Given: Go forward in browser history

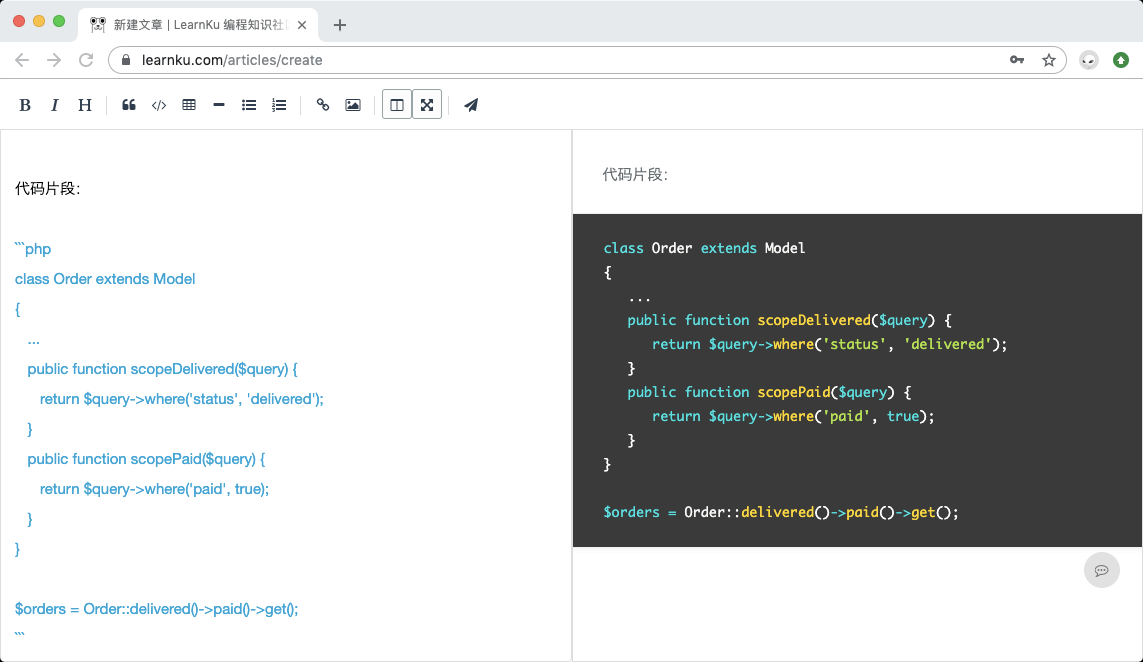Looking at the screenshot, I should [54, 60].
